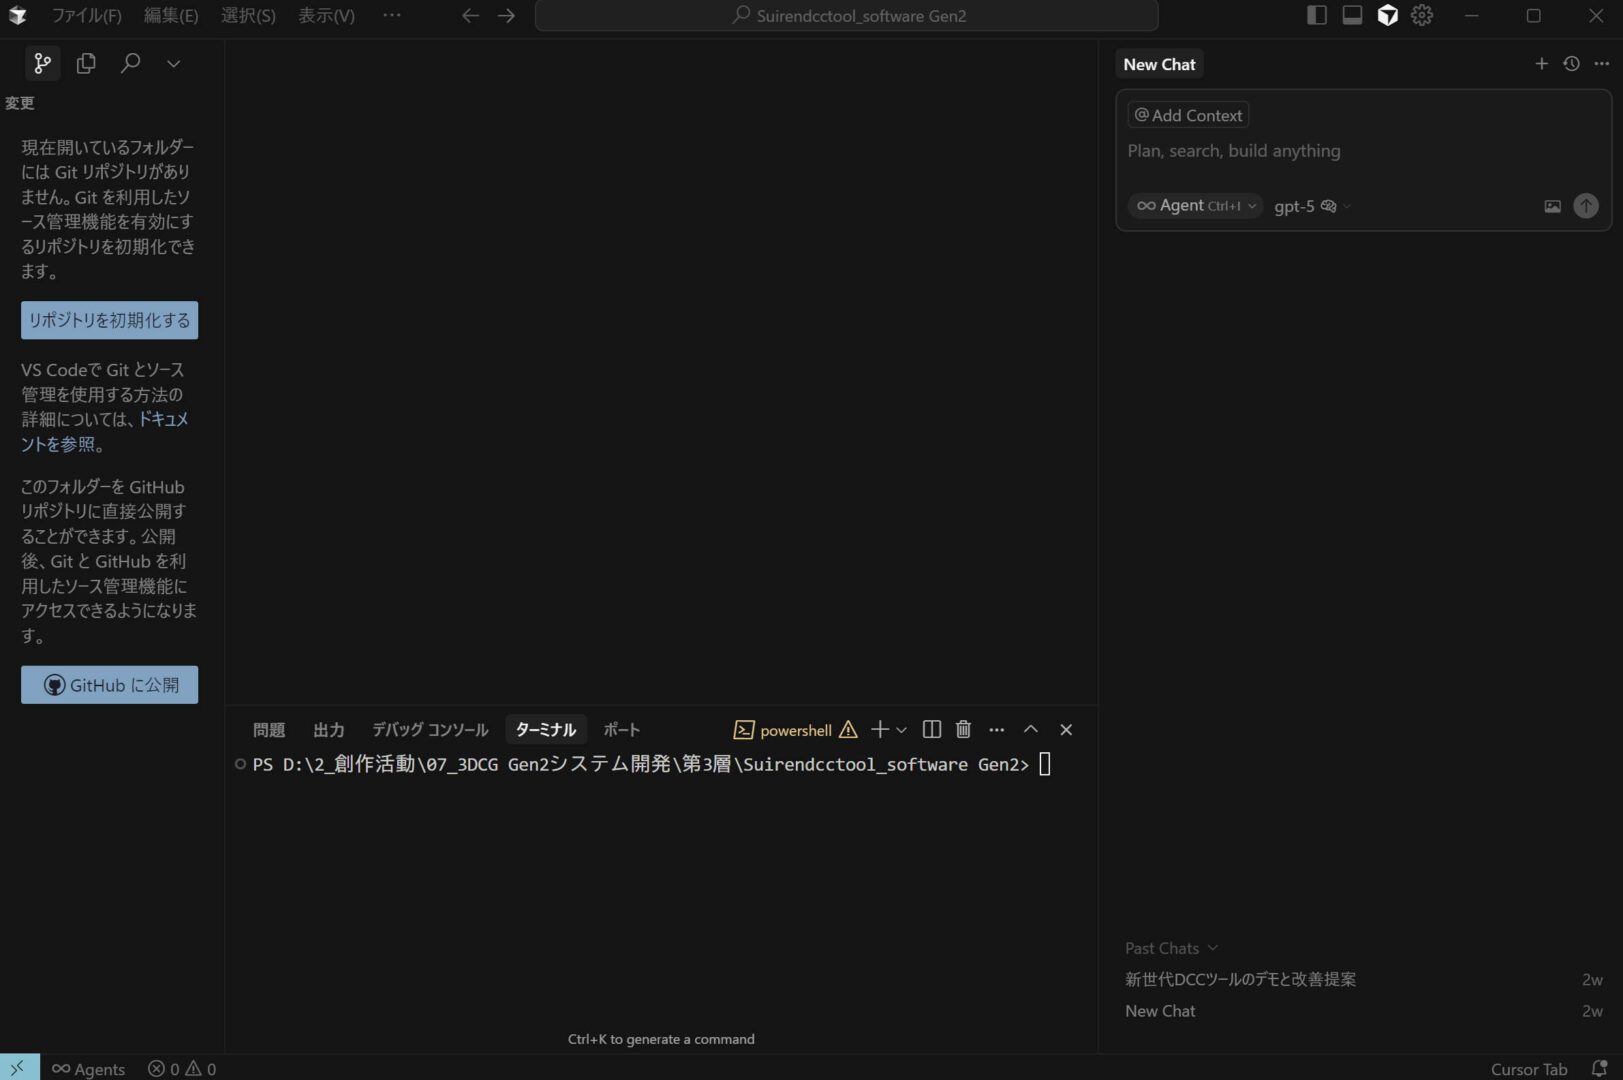
Task: Open chat panel more options ellipsis
Action: pyautogui.click(x=1602, y=64)
